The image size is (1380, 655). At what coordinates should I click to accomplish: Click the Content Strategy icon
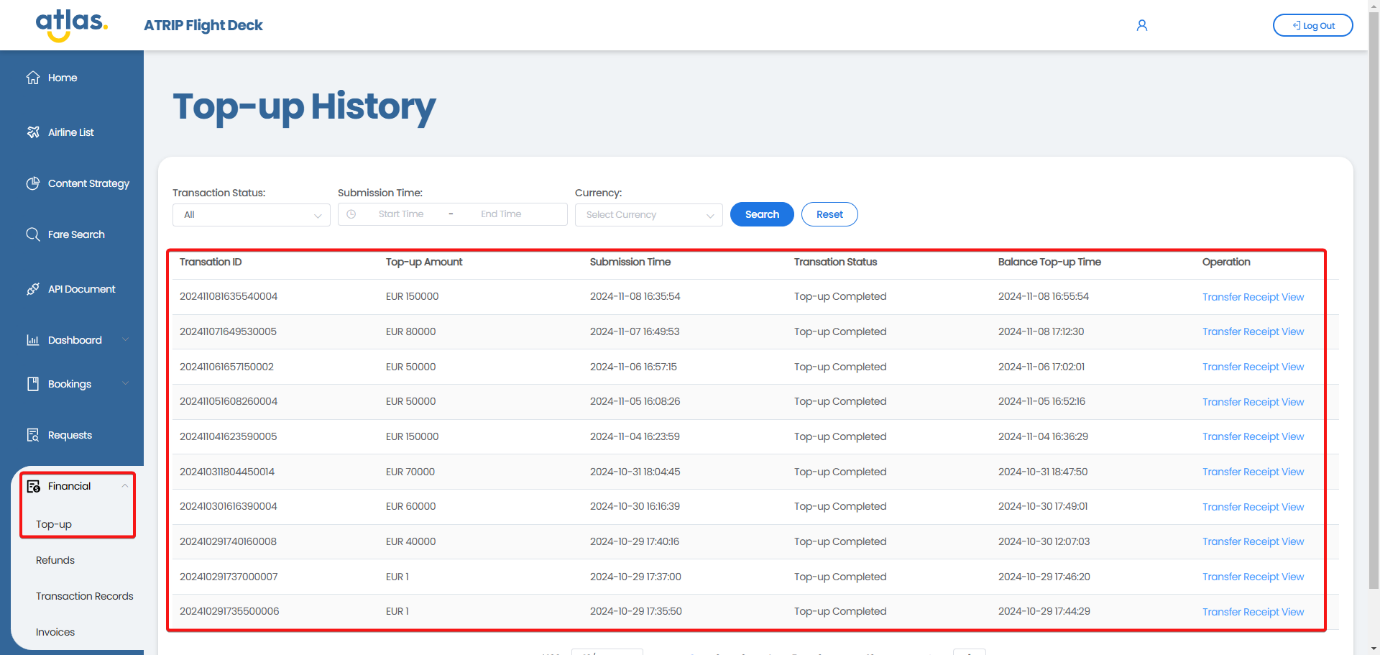coord(33,184)
